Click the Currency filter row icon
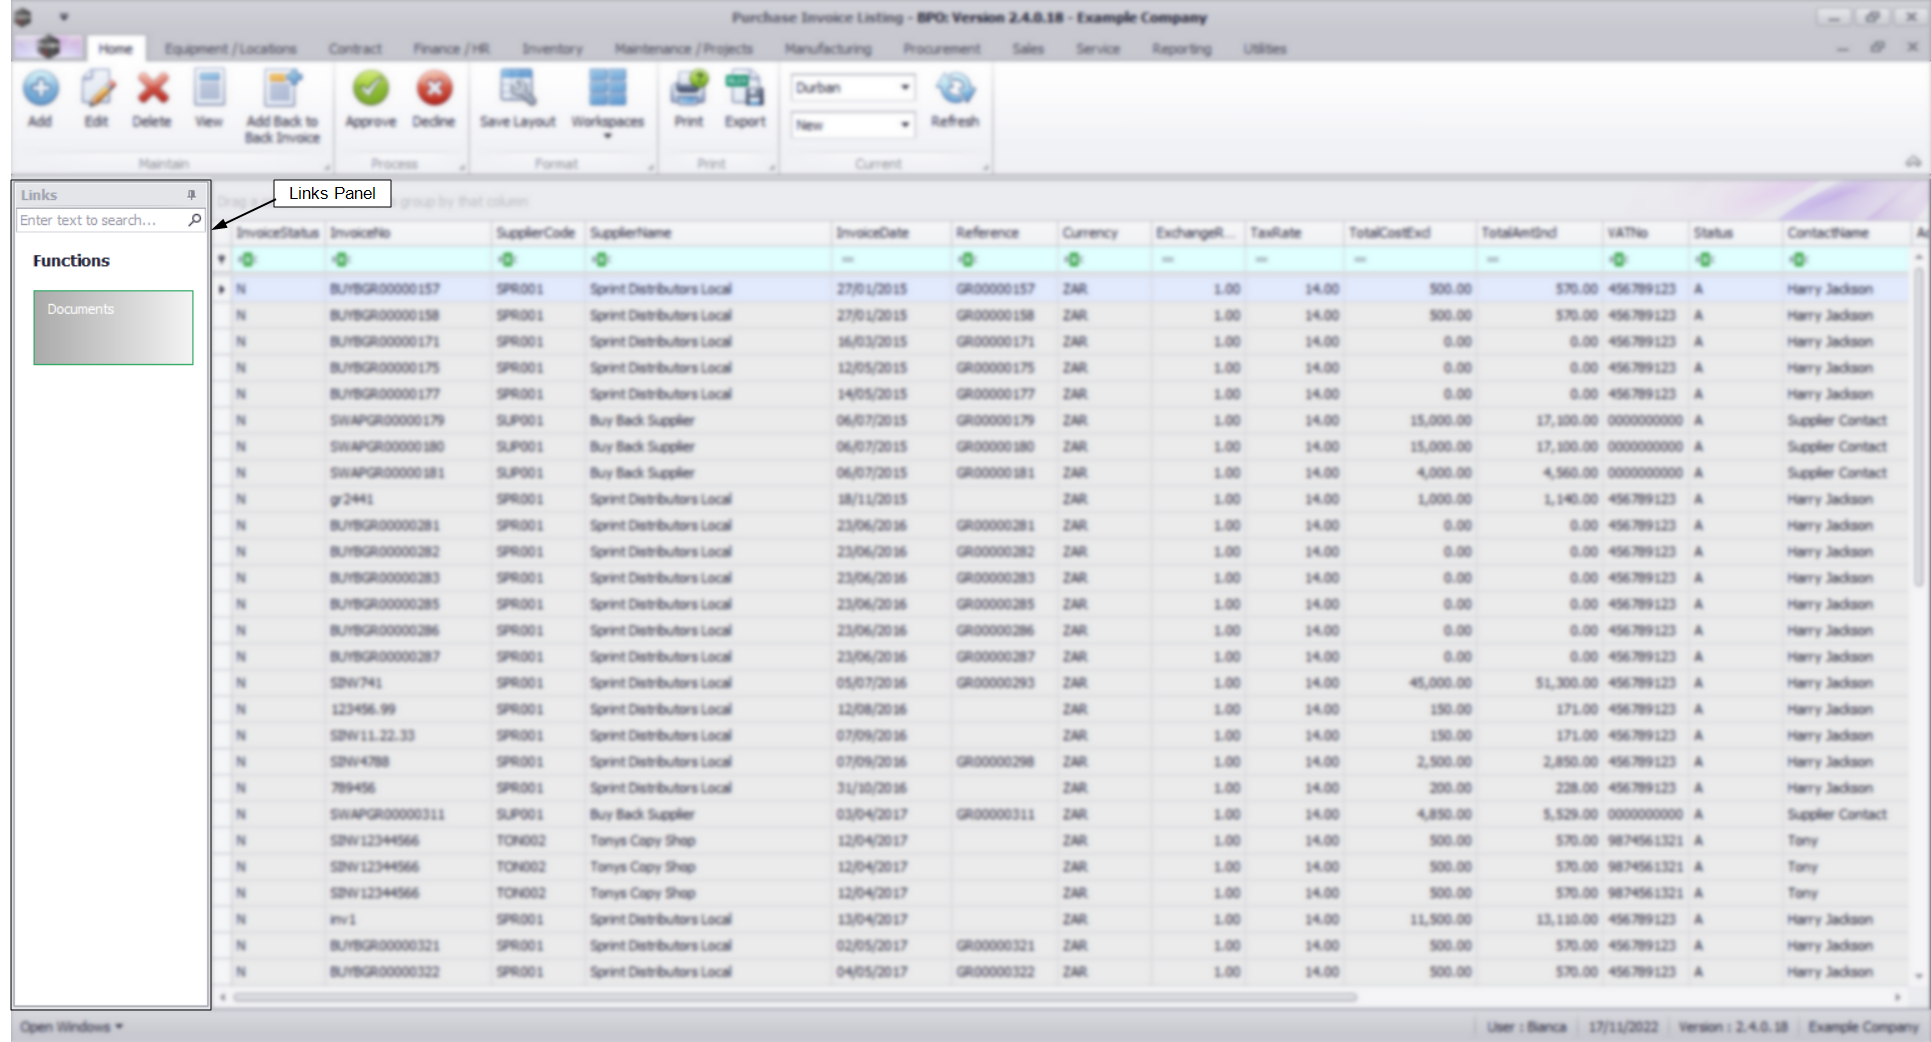1931x1042 pixels. [1073, 260]
